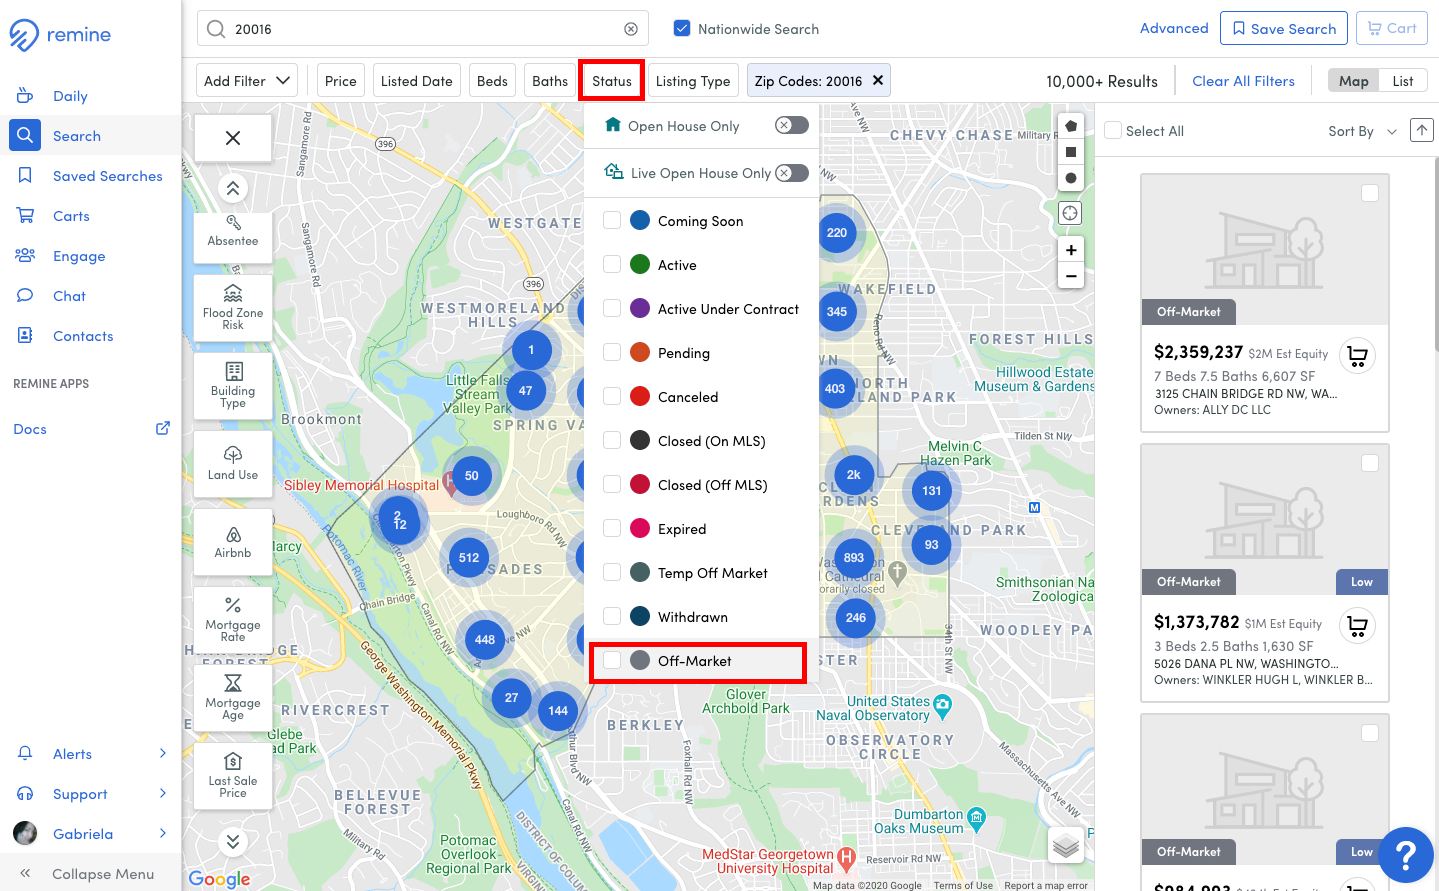Check the Coming Soon status
1439x891 pixels.
click(612, 220)
